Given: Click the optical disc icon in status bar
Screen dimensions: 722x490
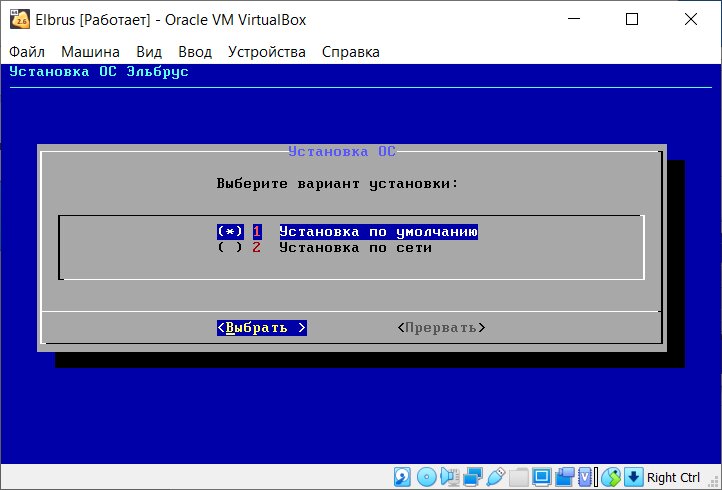Looking at the screenshot, I should [426, 477].
